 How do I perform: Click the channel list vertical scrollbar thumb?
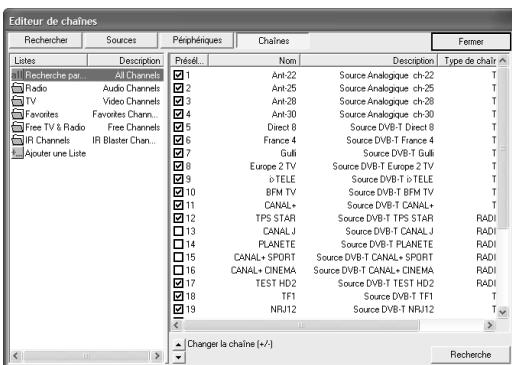pyautogui.click(x=503, y=148)
